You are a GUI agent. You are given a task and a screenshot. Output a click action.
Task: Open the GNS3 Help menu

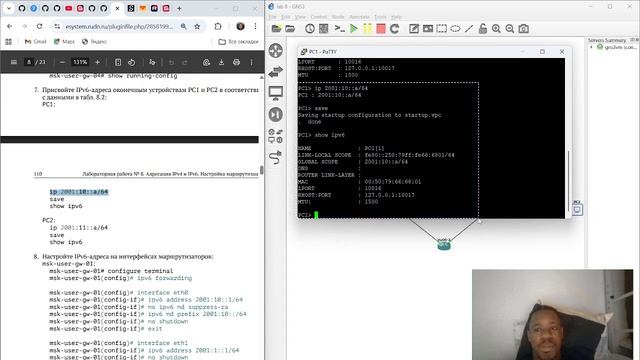point(396,17)
